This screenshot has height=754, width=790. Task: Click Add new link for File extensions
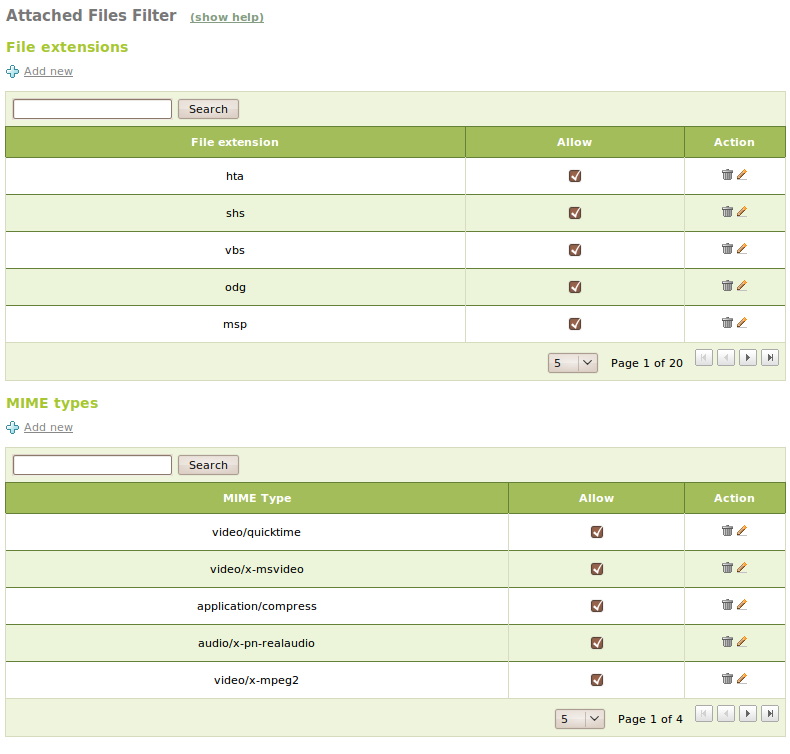pyautogui.click(x=48, y=71)
